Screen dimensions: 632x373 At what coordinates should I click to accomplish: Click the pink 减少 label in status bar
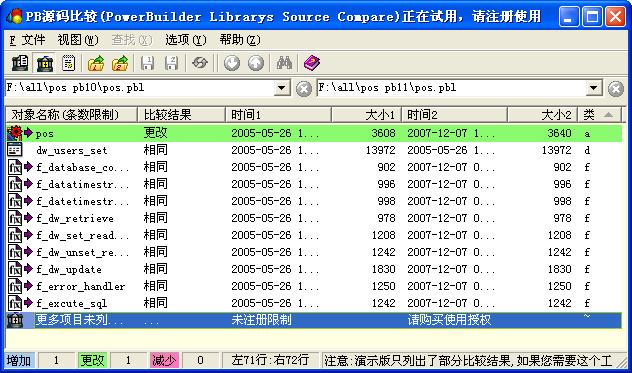pyautogui.click(x=164, y=360)
